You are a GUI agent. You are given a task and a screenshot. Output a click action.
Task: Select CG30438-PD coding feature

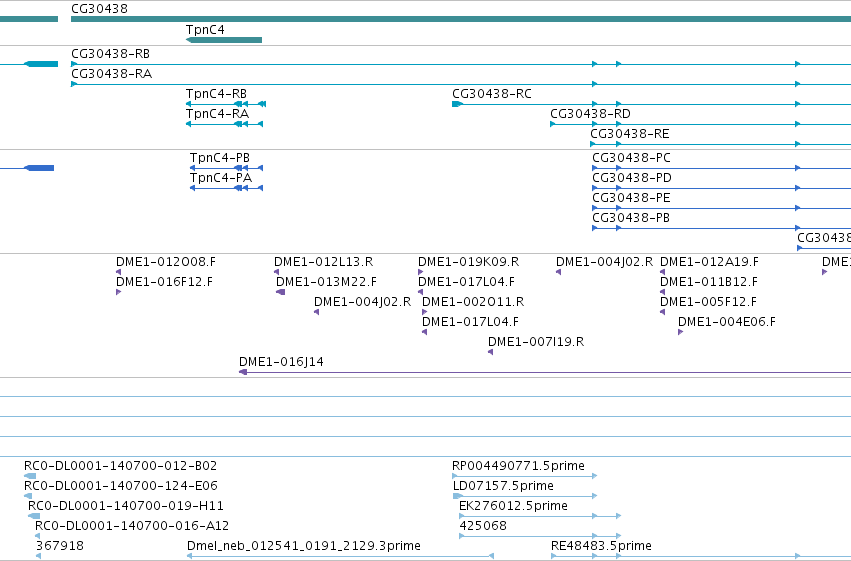[721, 188]
